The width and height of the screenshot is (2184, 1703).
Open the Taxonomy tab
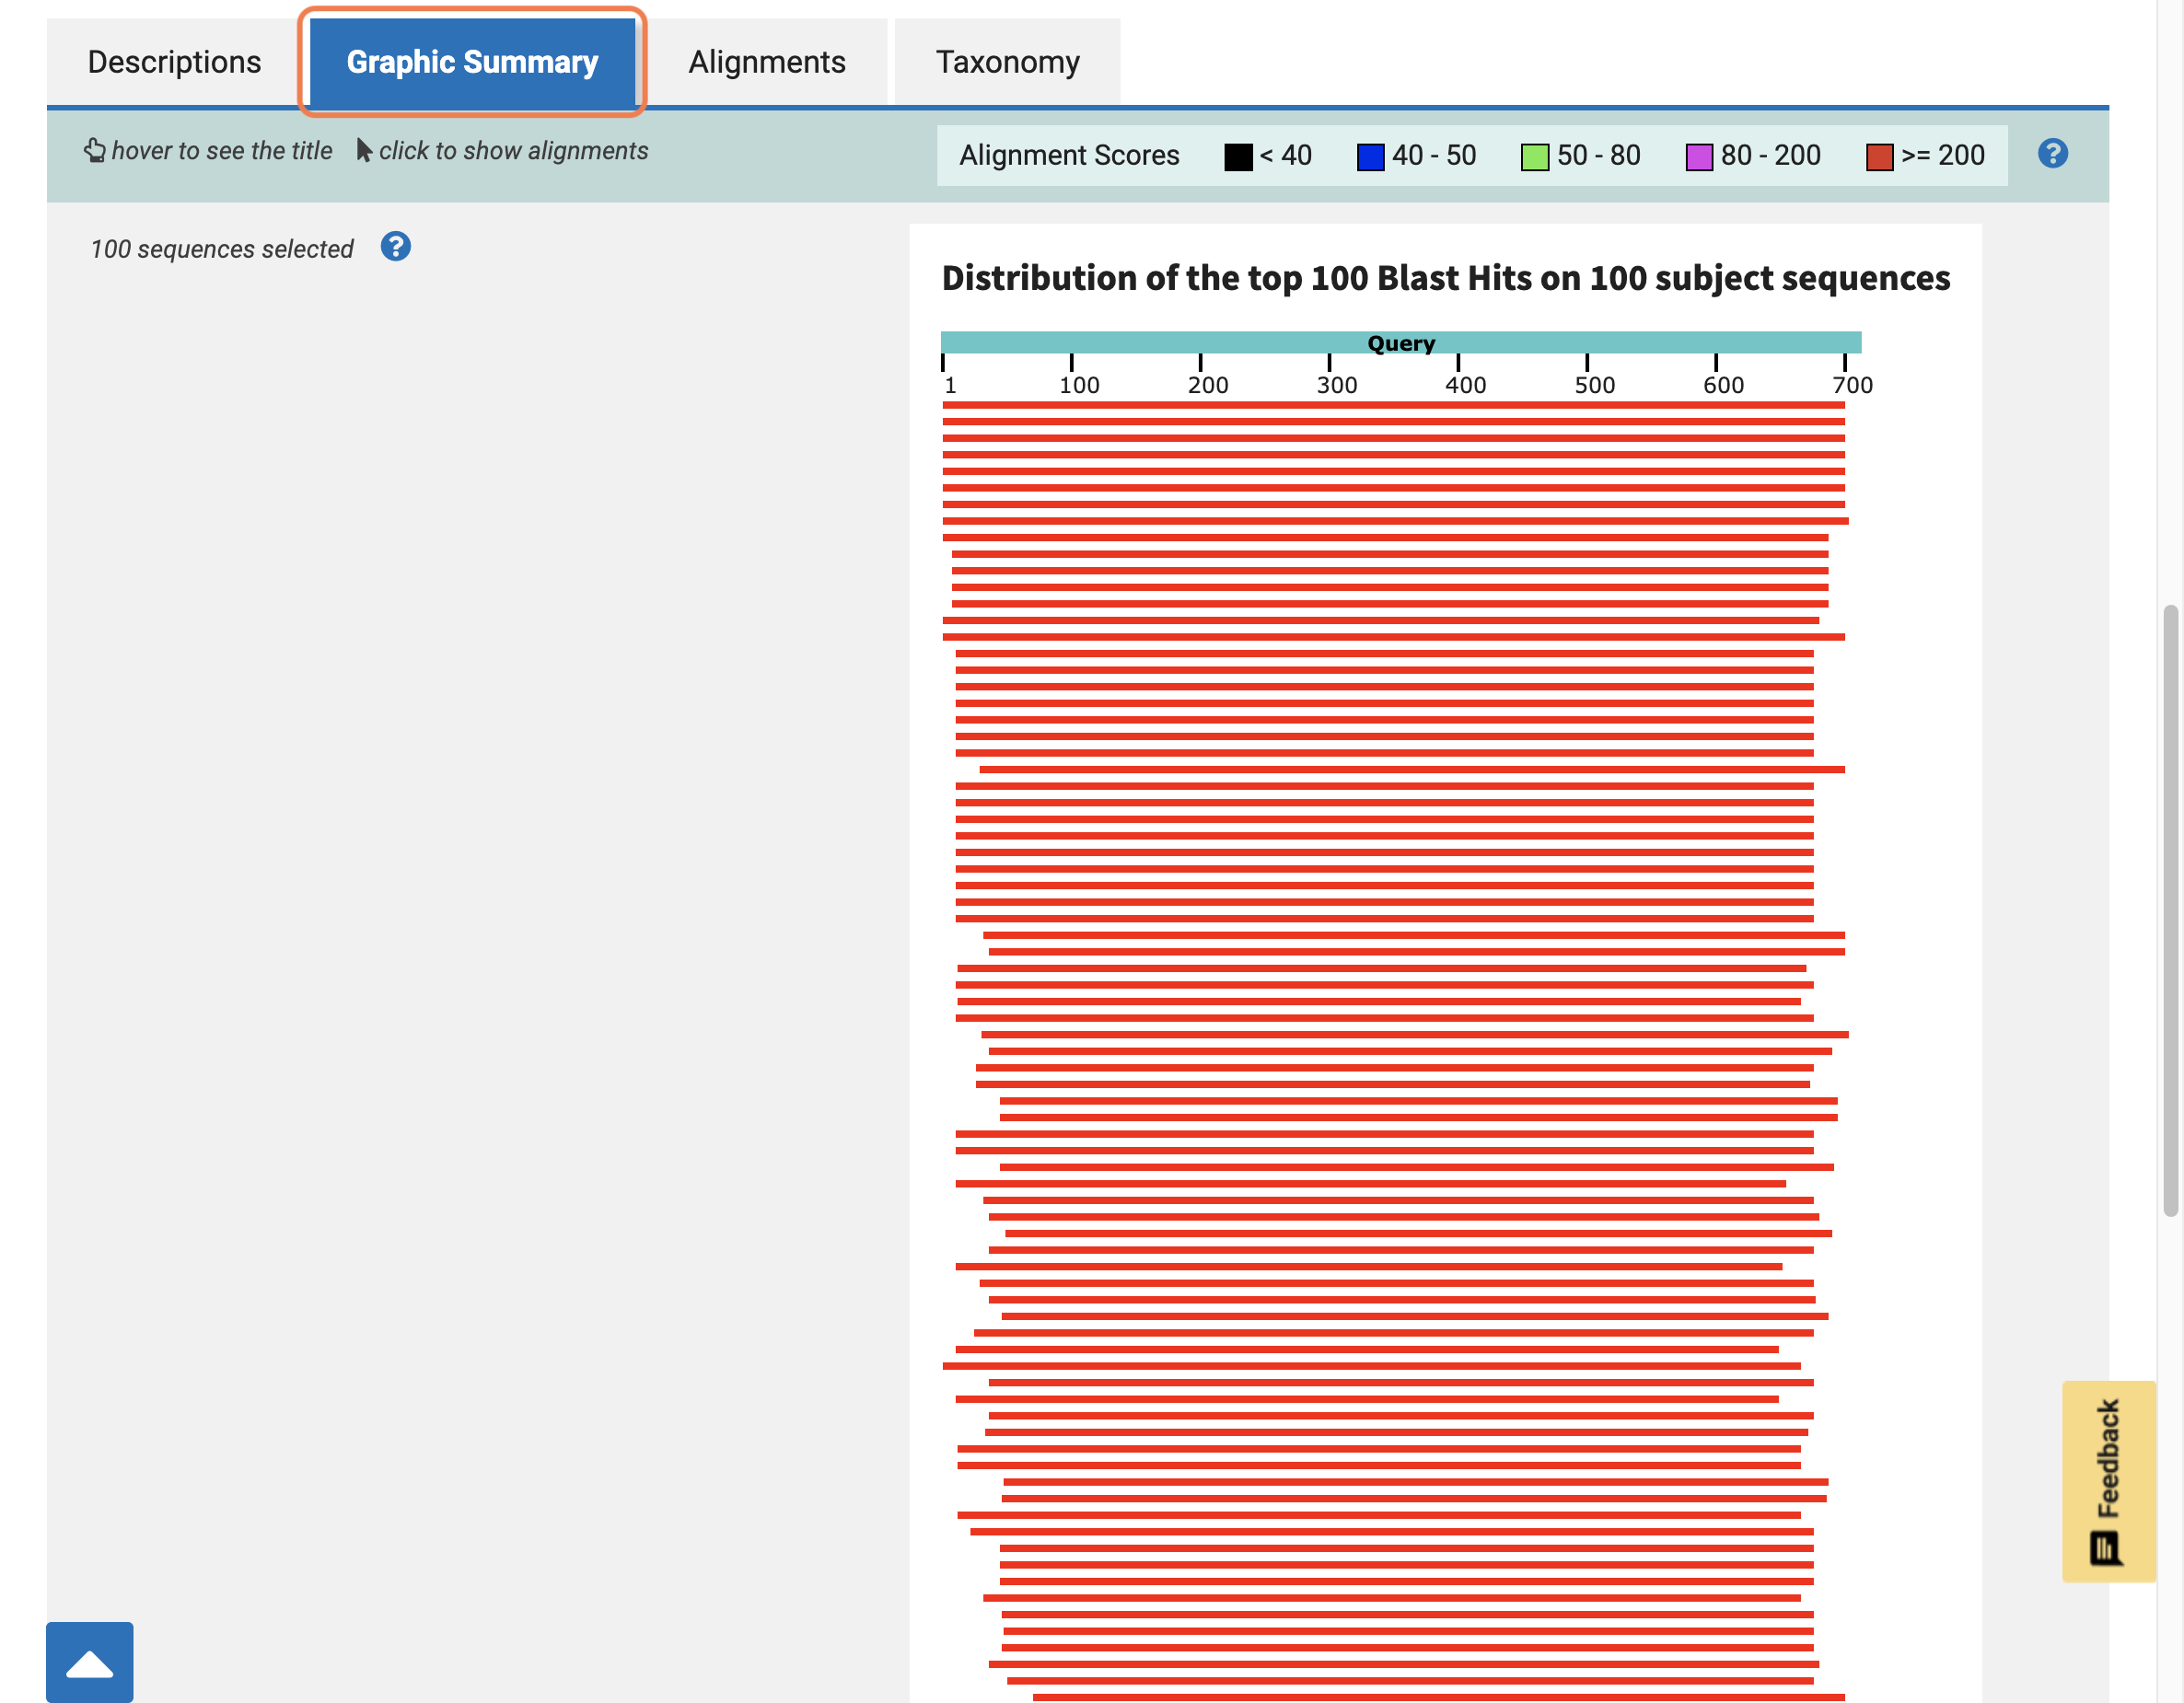[x=1007, y=62]
